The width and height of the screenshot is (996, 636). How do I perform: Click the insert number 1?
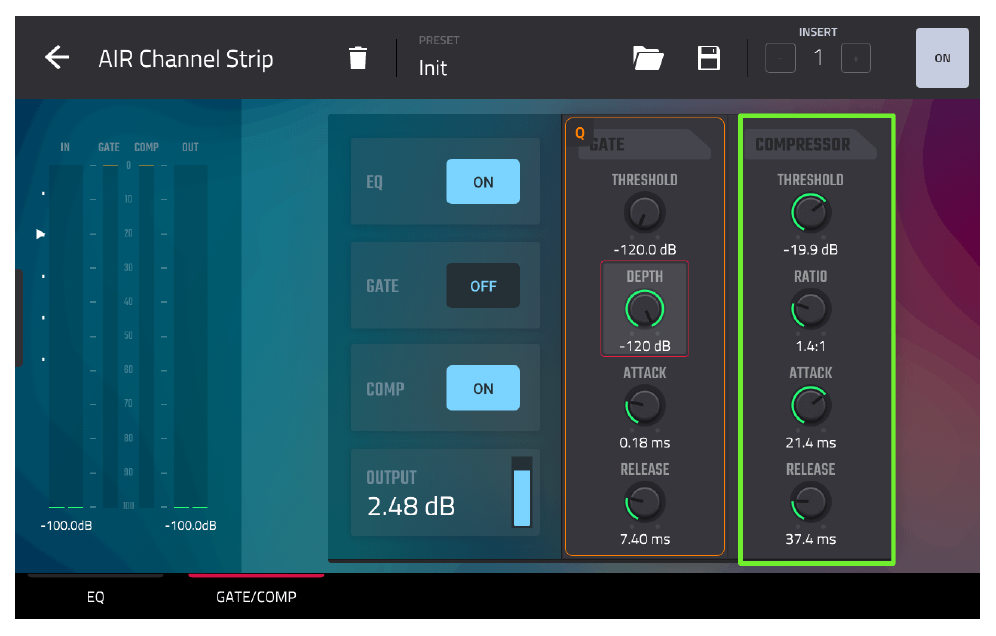click(x=818, y=58)
